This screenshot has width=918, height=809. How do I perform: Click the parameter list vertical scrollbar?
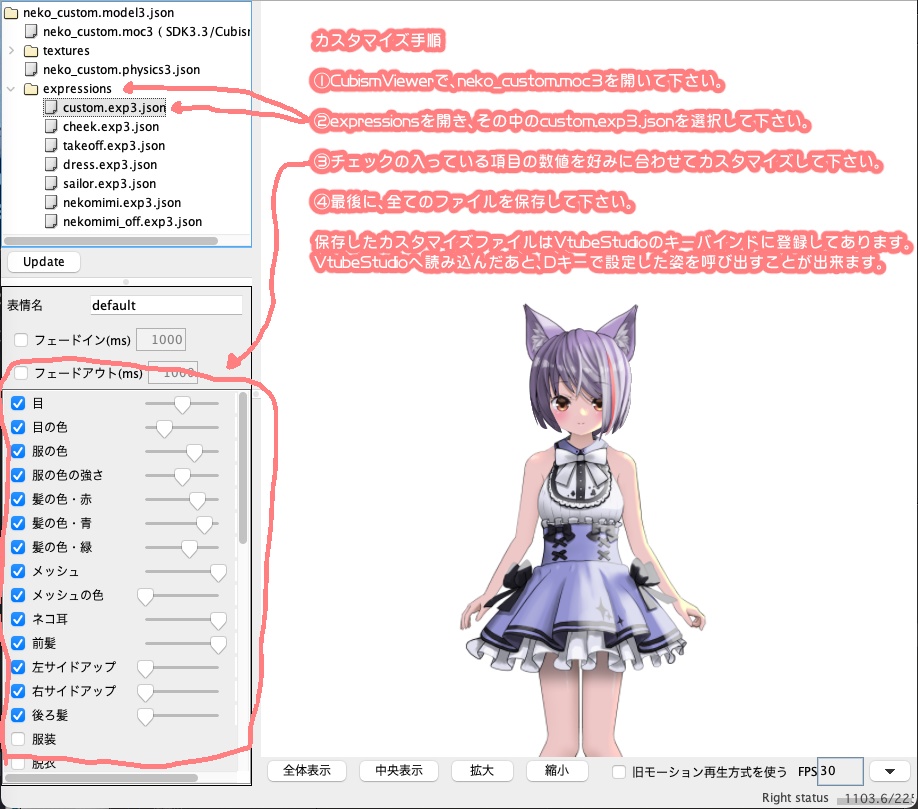(x=243, y=468)
